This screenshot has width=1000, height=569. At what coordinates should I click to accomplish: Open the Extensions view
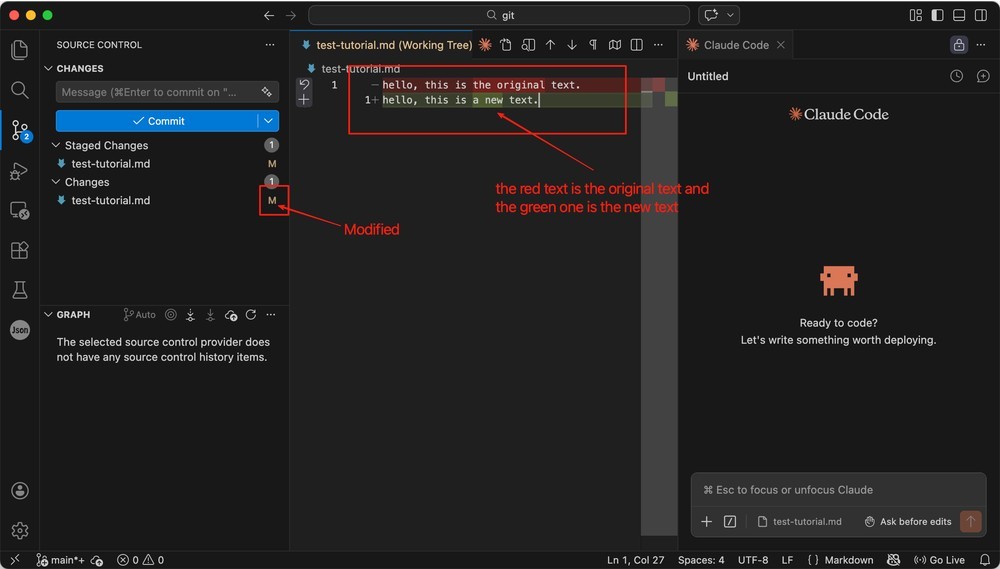(20, 250)
